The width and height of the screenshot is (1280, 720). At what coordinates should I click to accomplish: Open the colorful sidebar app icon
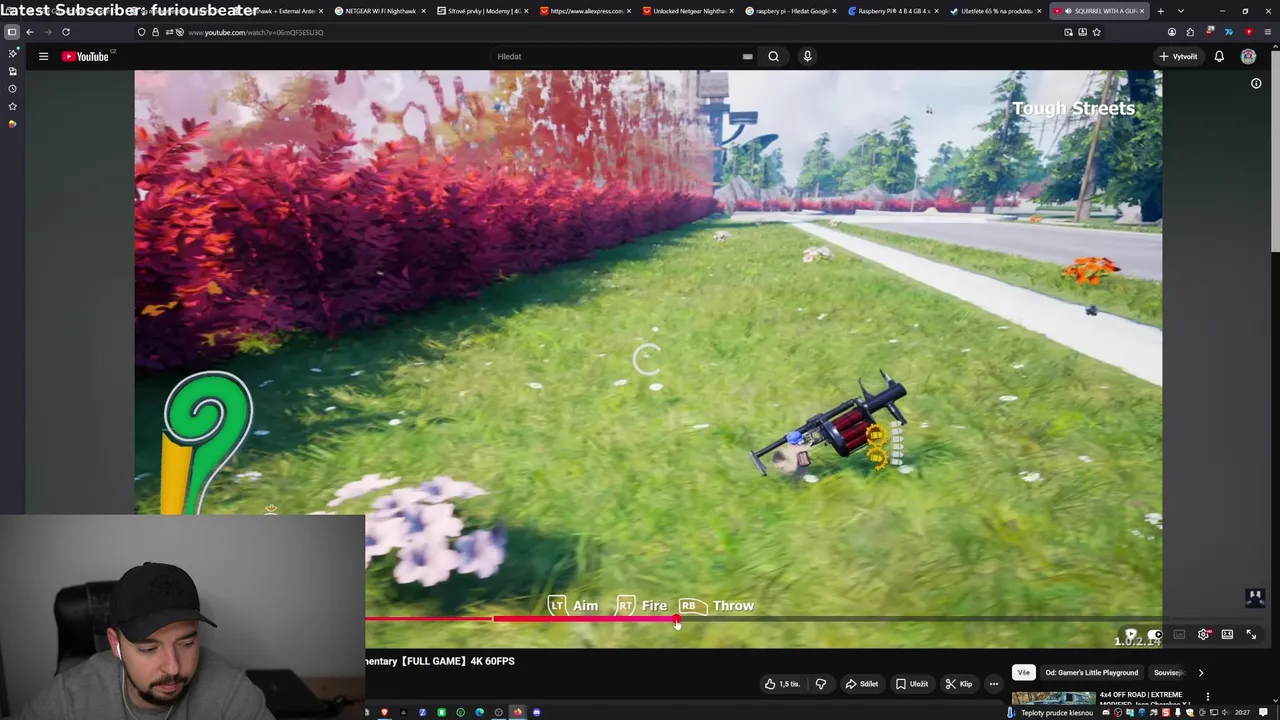(12, 124)
